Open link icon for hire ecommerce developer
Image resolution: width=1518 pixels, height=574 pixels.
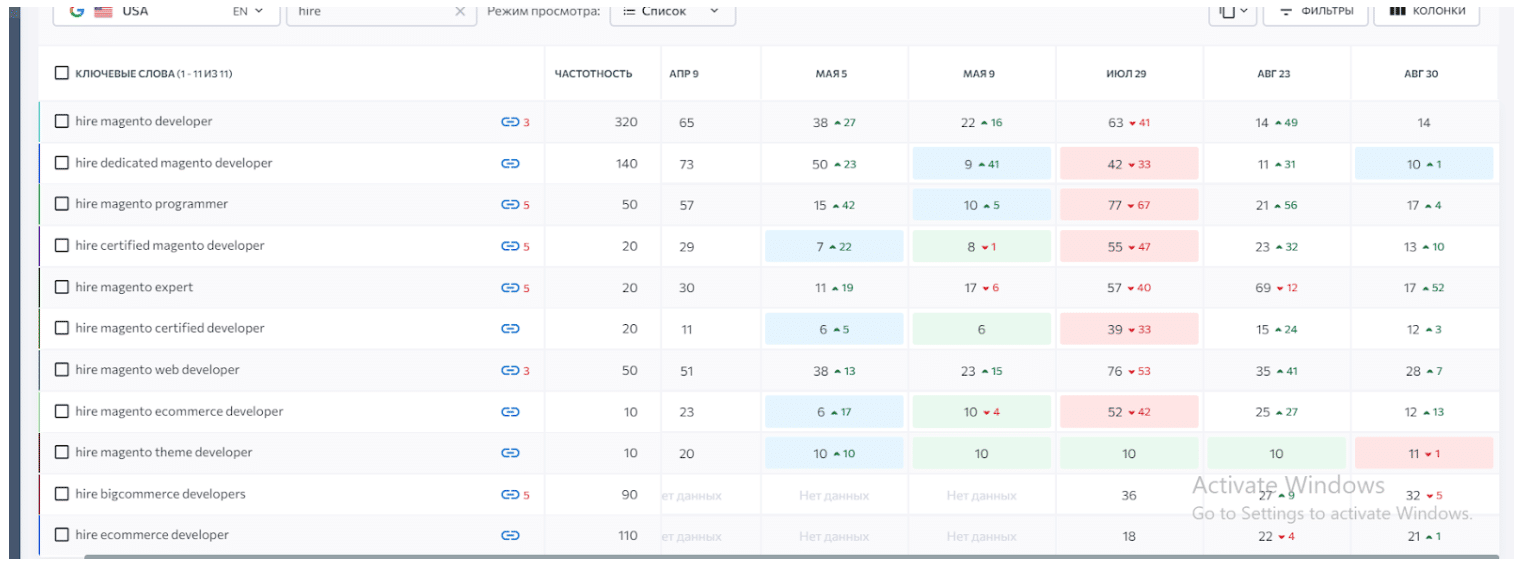510,535
